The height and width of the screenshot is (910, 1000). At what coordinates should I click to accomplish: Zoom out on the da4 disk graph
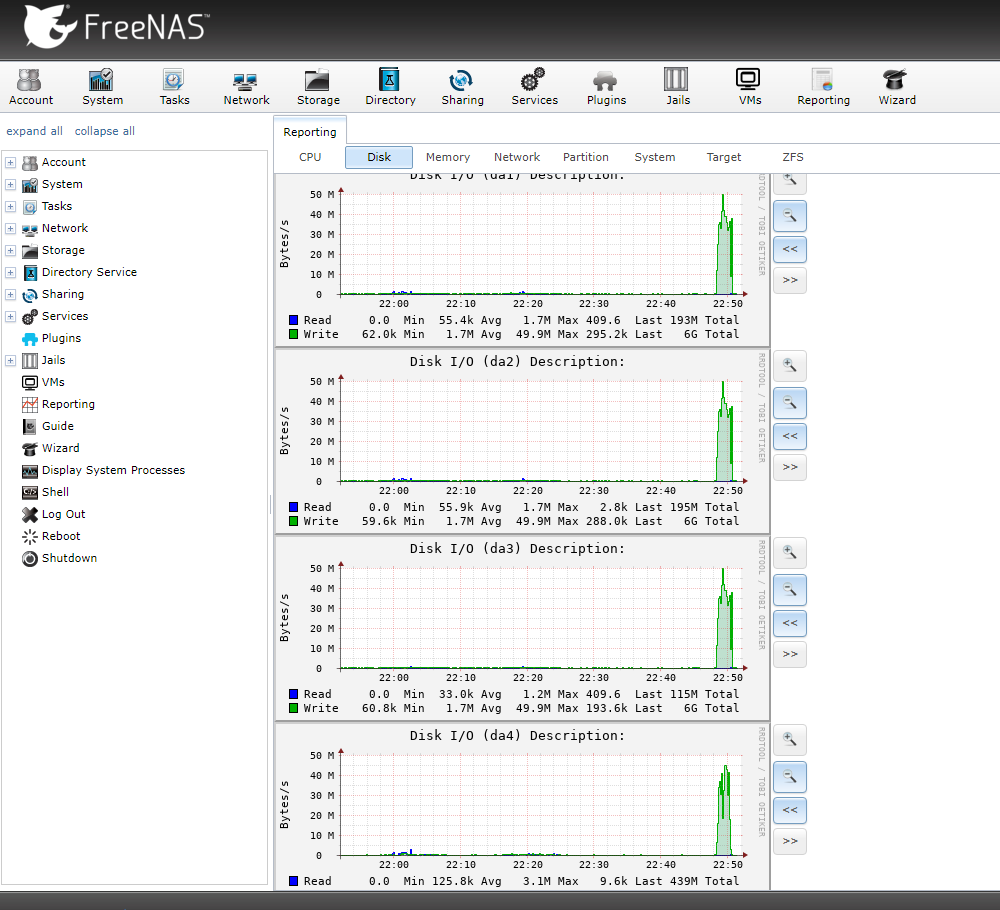click(790, 777)
